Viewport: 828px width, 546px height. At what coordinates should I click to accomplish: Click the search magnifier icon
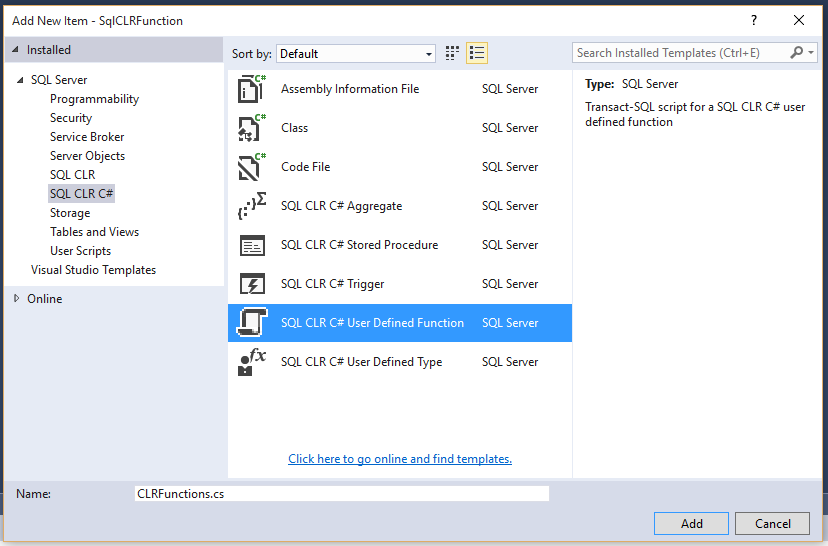pos(796,52)
